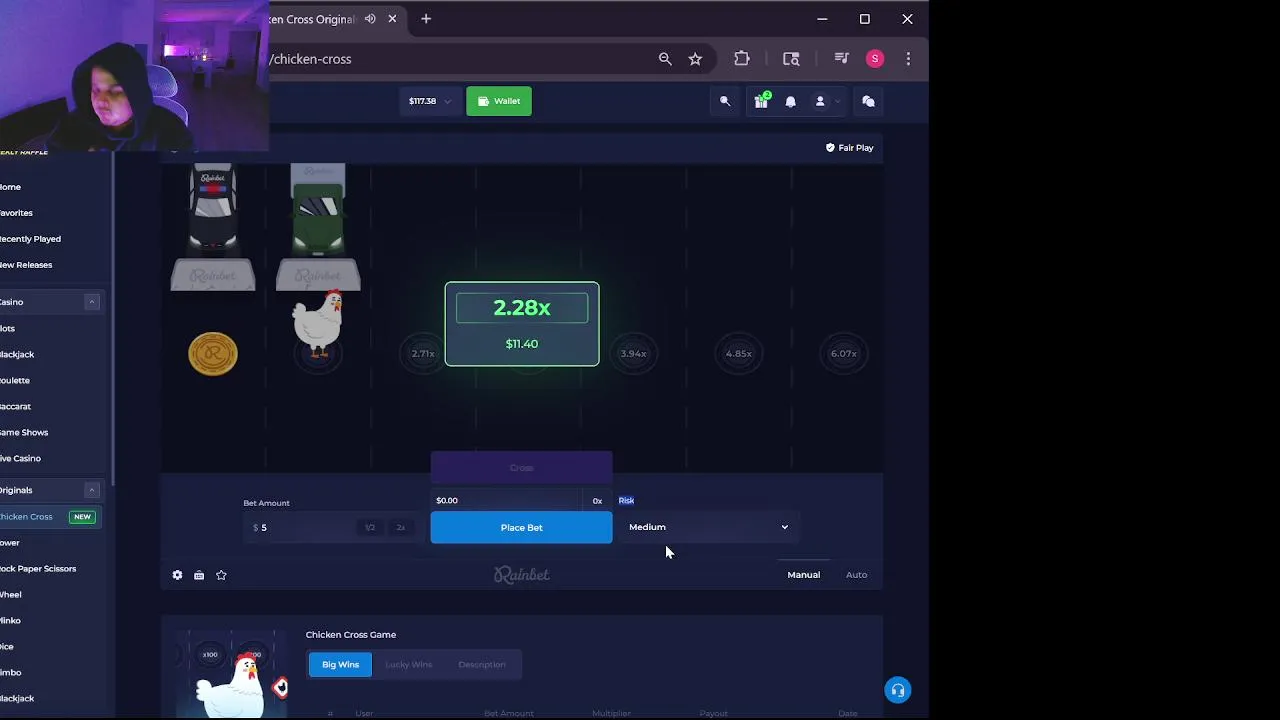
Task: Click the 2.71x multiplier lane marker
Action: click(423, 353)
